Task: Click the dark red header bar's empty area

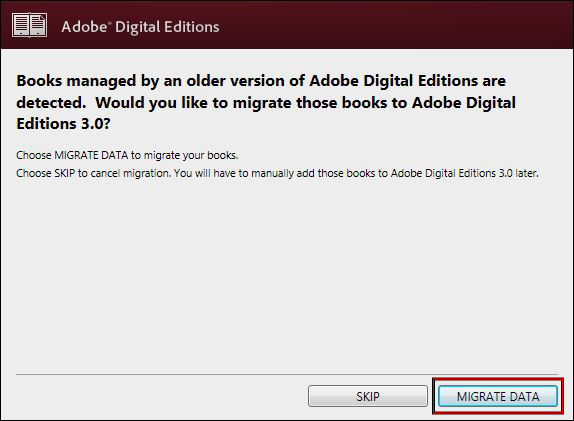Action: tap(395, 25)
